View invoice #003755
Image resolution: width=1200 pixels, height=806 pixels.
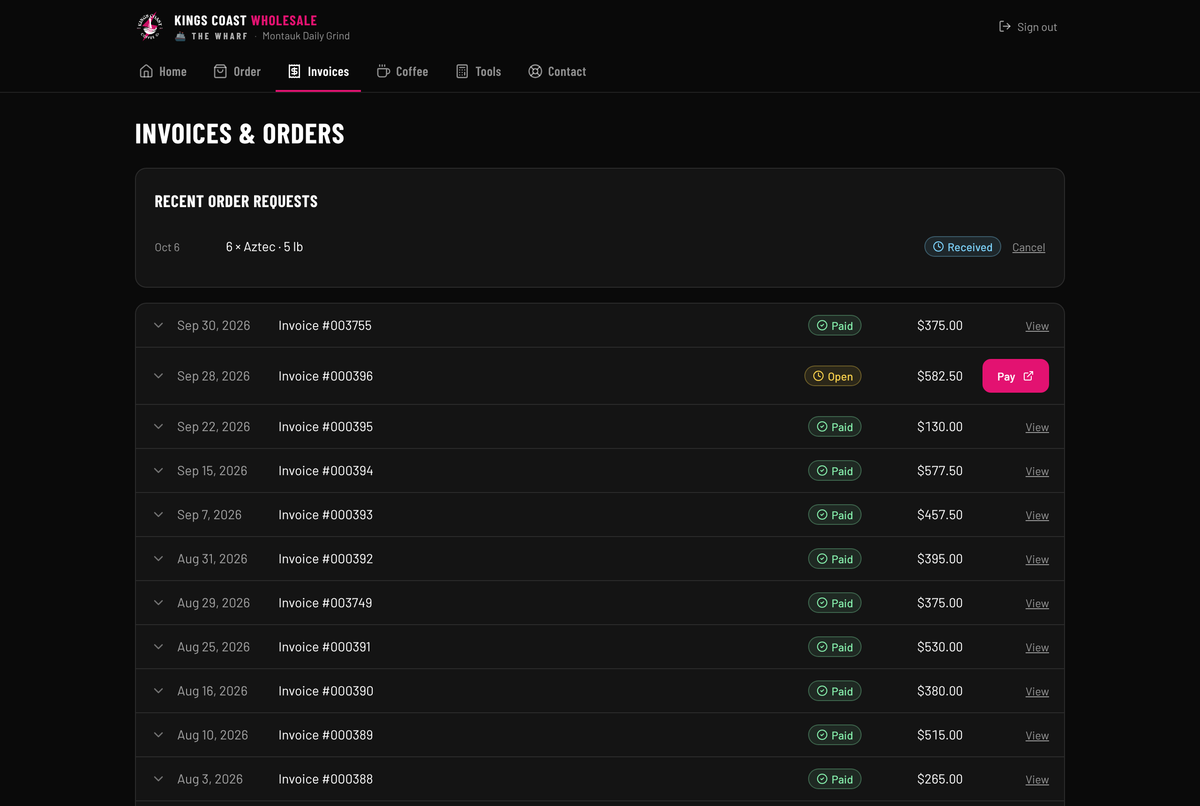coord(1037,326)
